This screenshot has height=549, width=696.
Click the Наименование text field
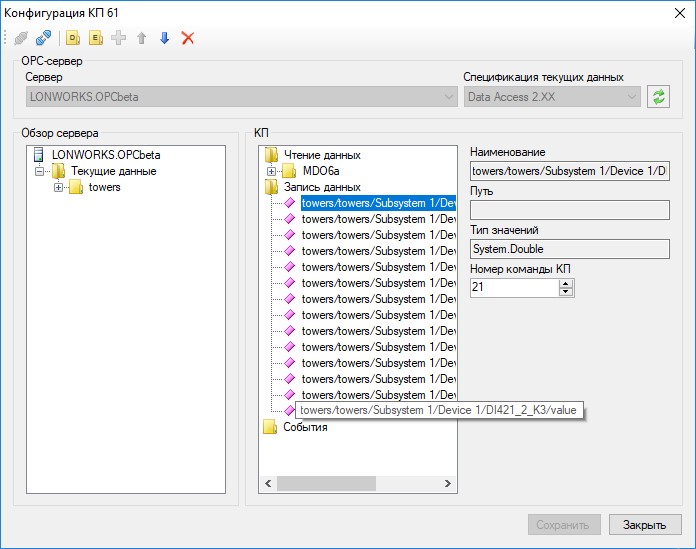coord(570,171)
